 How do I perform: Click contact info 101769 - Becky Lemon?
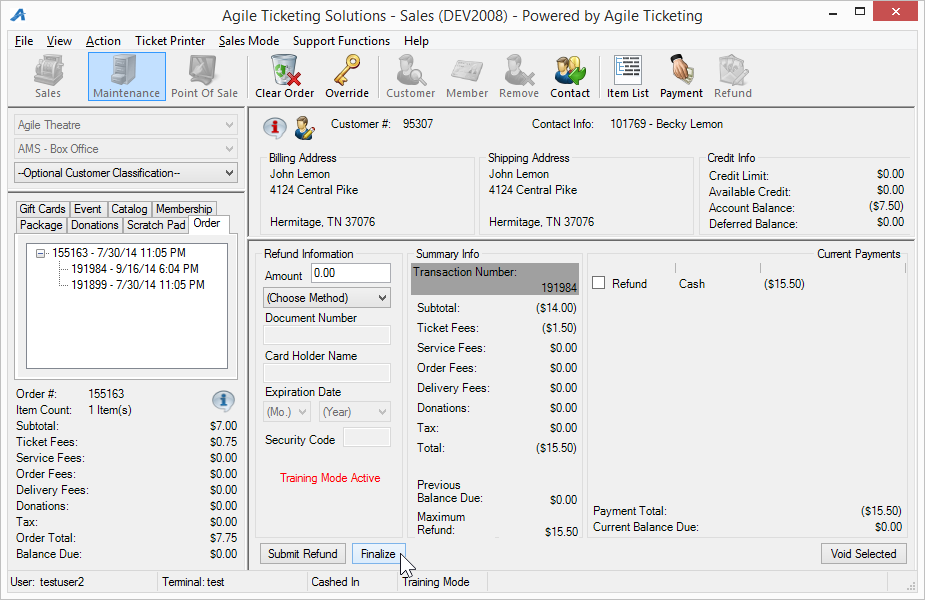(666, 124)
